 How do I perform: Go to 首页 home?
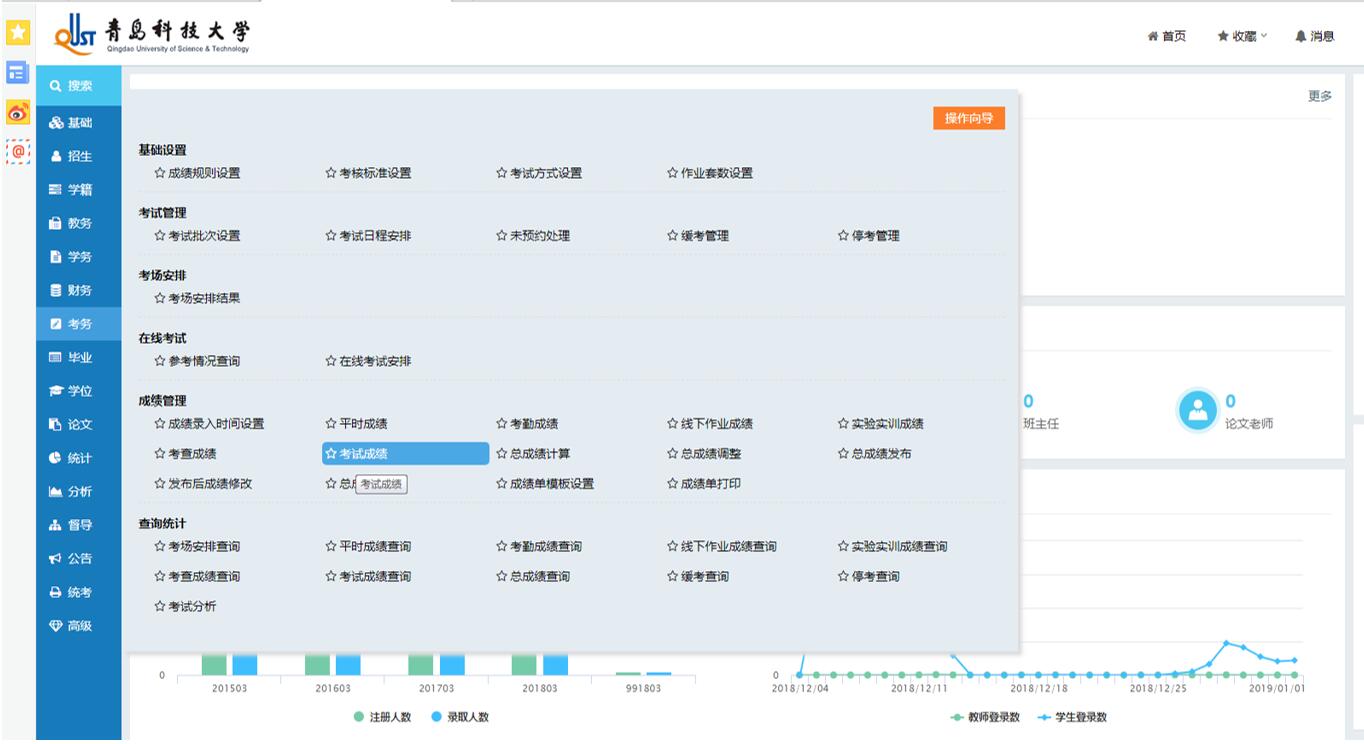1166,36
